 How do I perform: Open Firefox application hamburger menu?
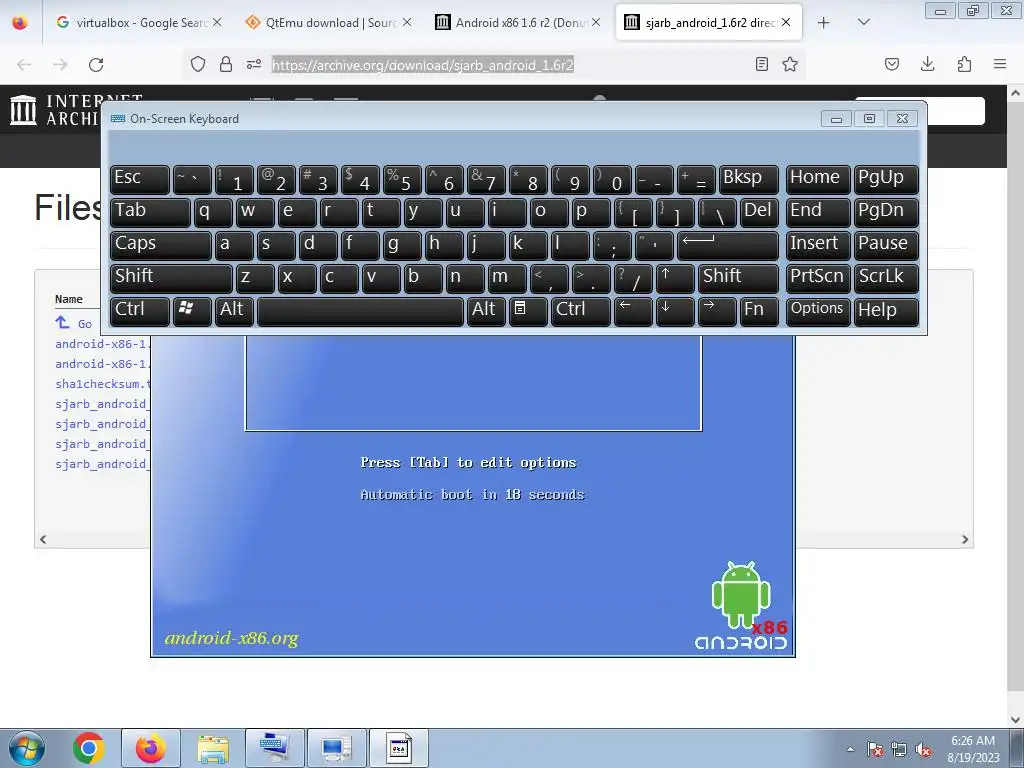tap(1000, 64)
